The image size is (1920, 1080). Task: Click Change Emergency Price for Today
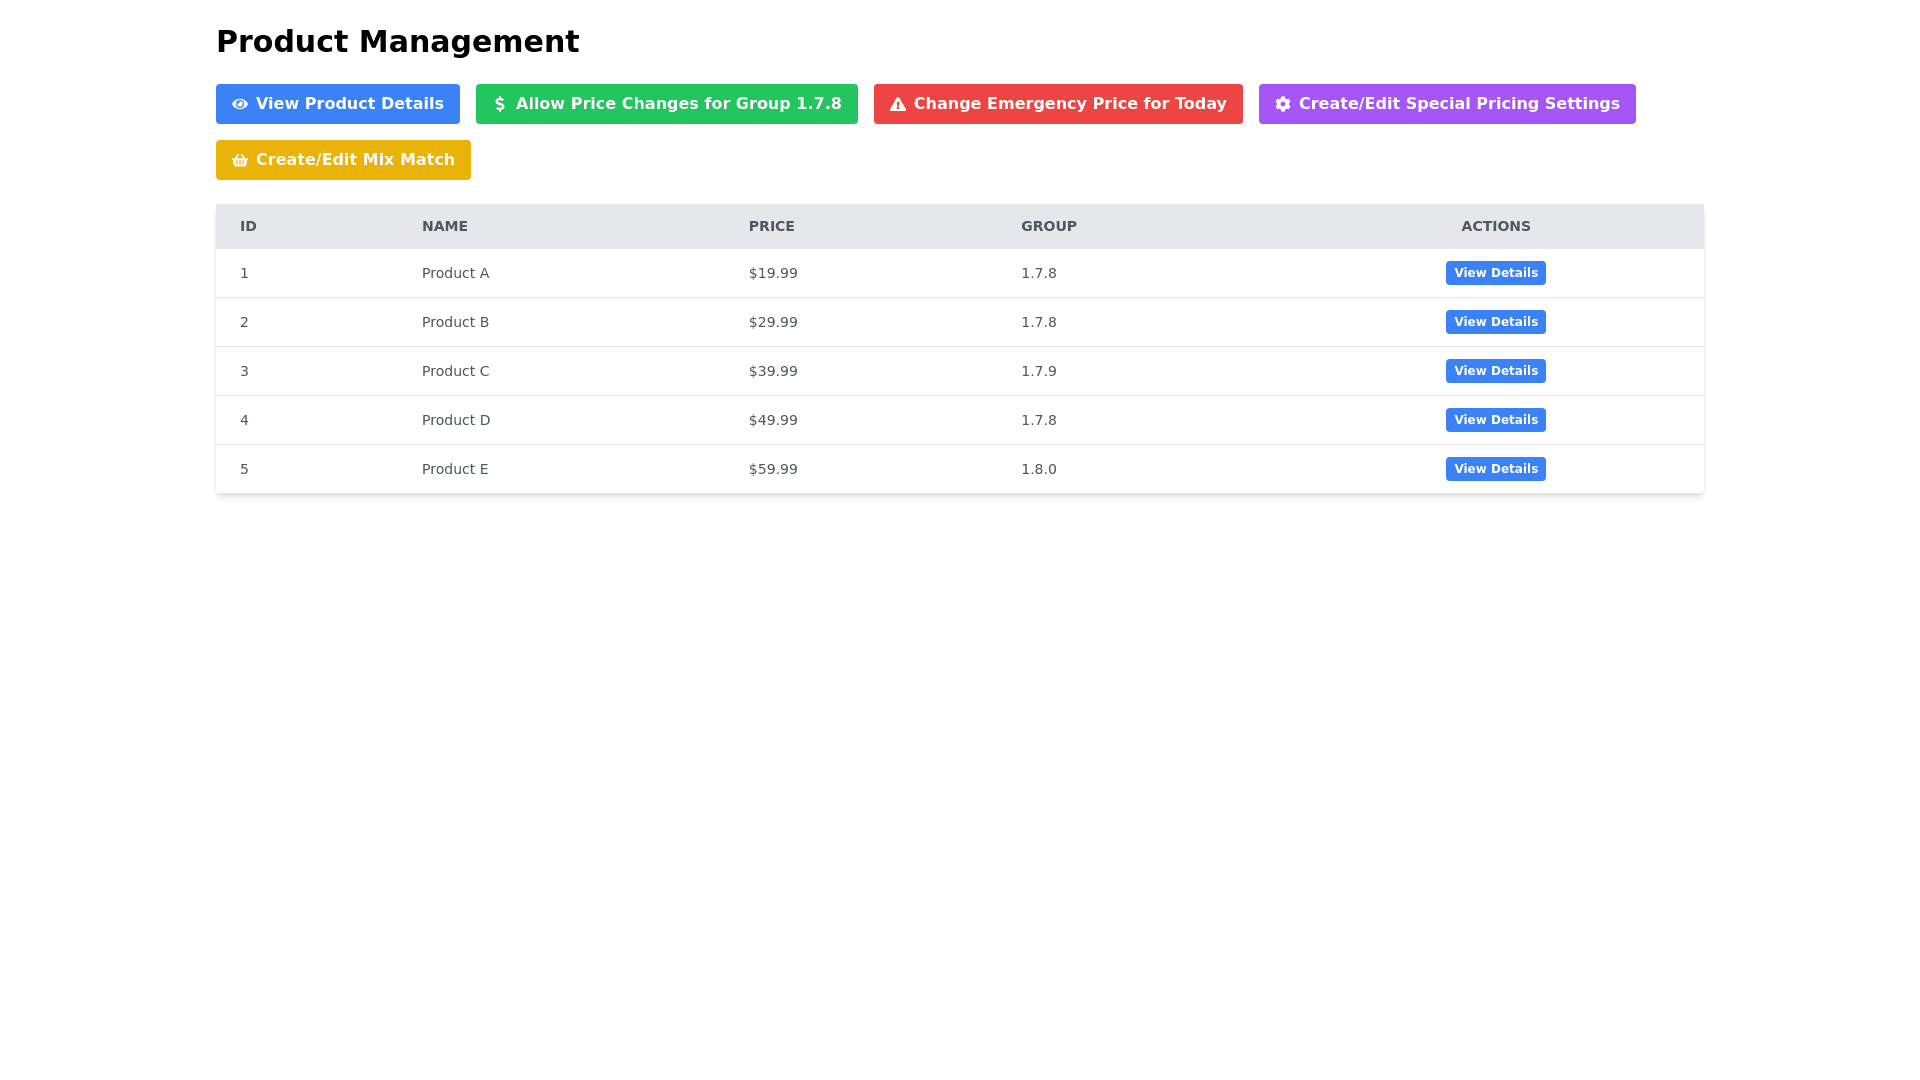coord(1058,104)
